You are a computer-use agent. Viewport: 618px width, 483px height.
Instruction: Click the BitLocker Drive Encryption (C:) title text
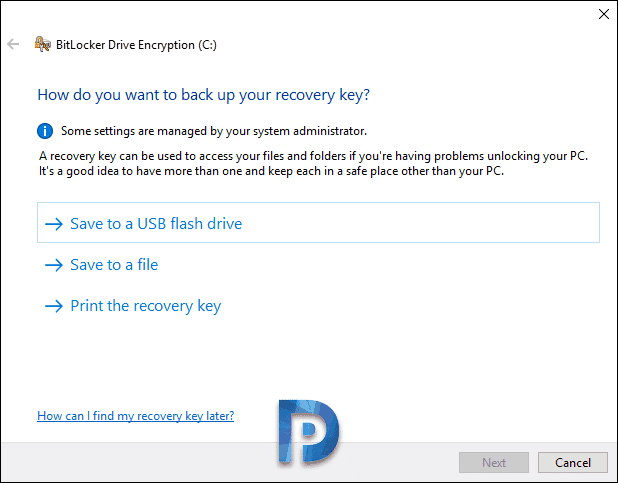point(136,45)
